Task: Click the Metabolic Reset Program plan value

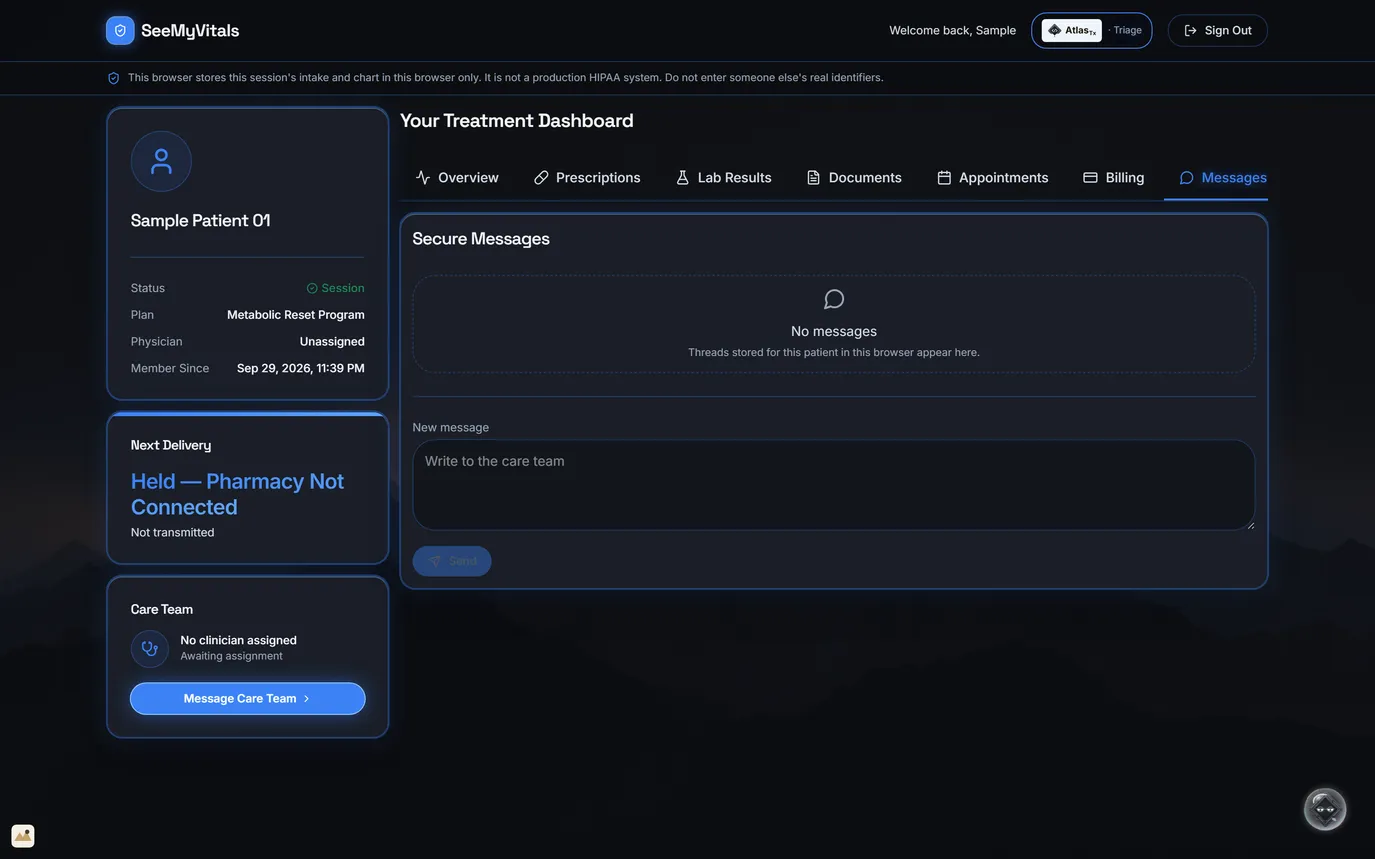Action: point(296,315)
